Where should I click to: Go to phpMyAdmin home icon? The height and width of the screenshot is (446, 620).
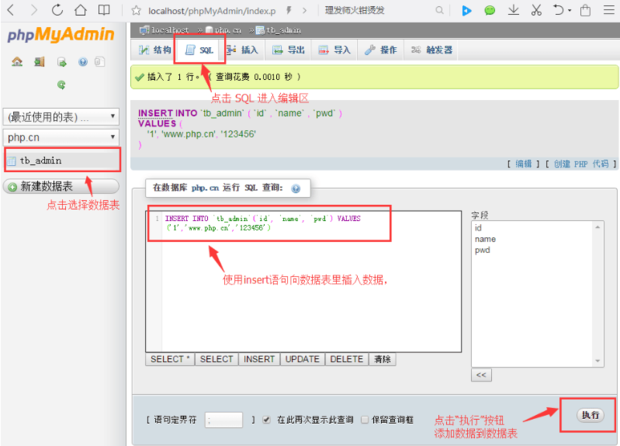pyautogui.click(x=17, y=62)
